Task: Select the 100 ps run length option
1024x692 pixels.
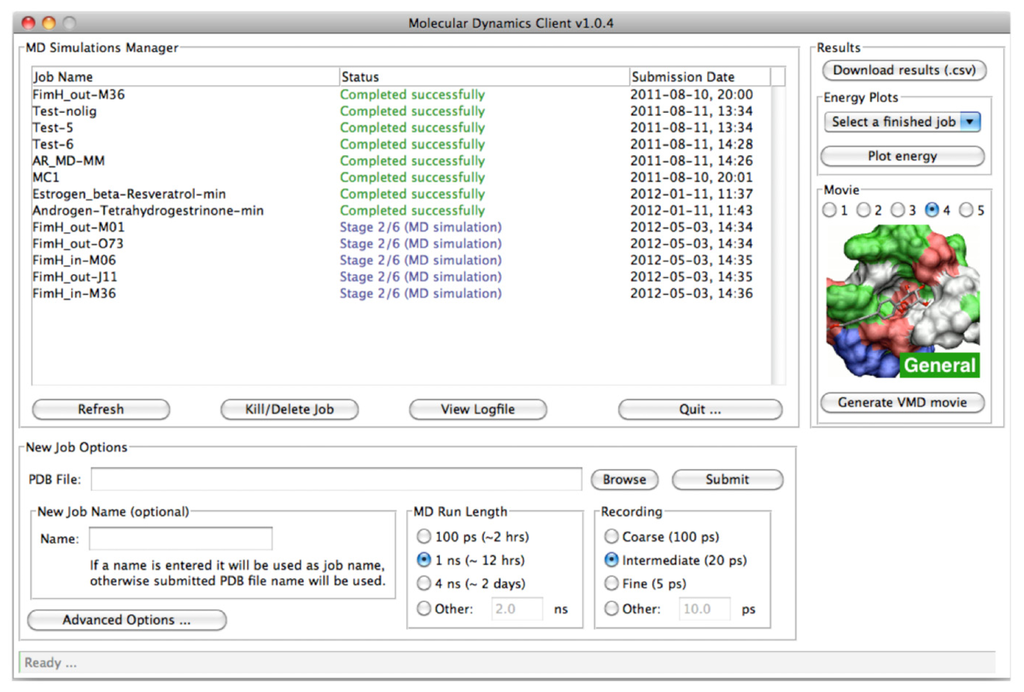Action: (x=424, y=537)
